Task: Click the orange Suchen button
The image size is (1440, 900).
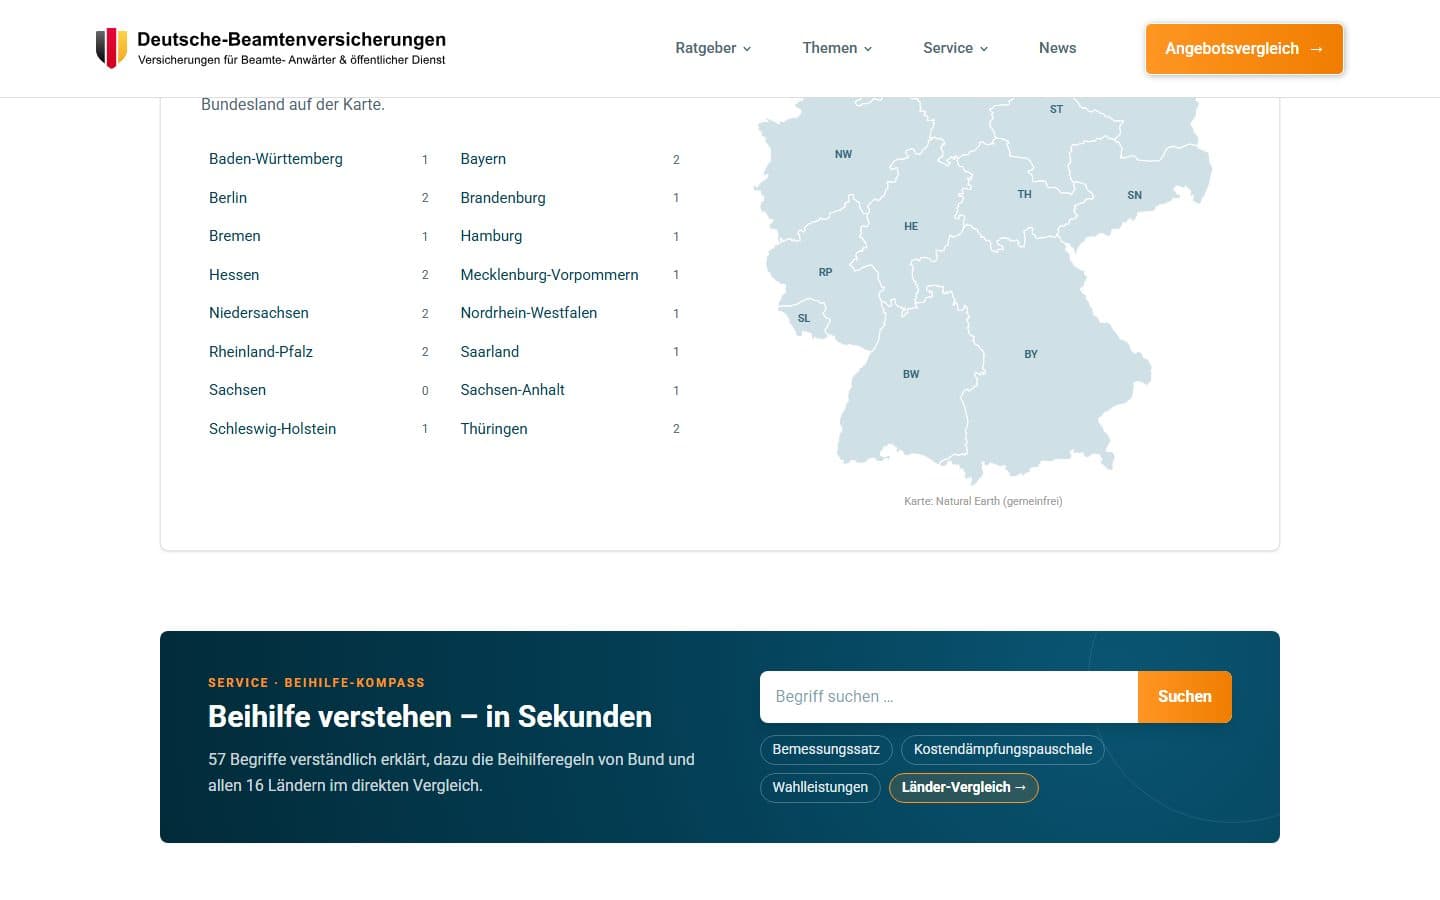Action: click(x=1185, y=697)
